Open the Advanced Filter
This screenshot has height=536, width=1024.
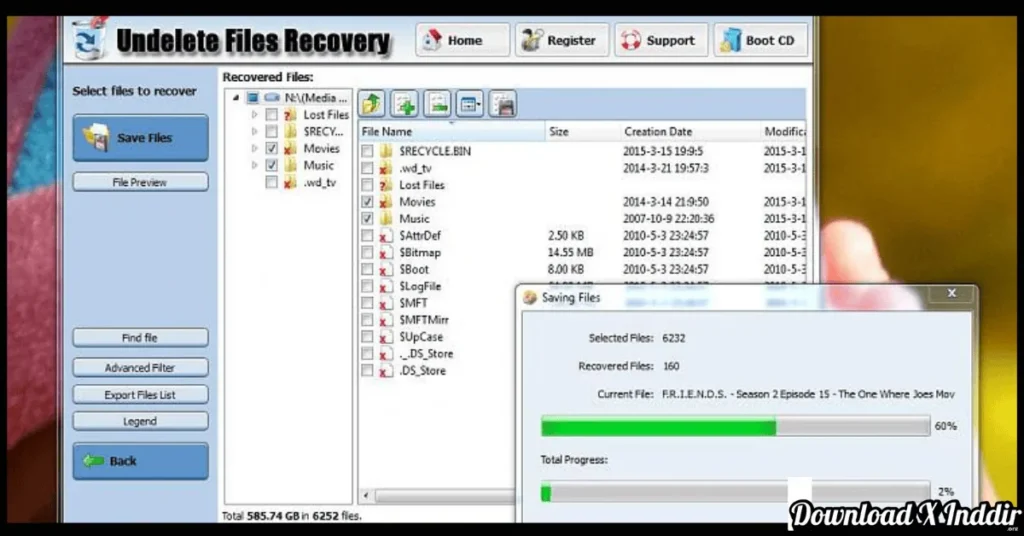click(140, 368)
